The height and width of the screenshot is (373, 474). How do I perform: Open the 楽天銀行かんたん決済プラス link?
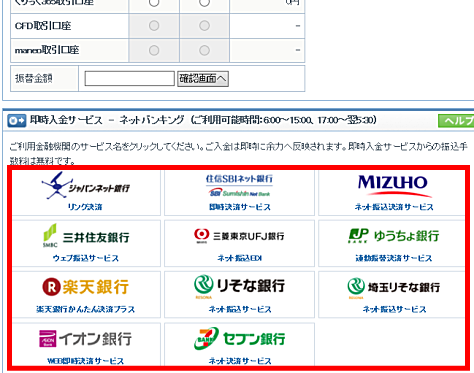tap(86, 309)
